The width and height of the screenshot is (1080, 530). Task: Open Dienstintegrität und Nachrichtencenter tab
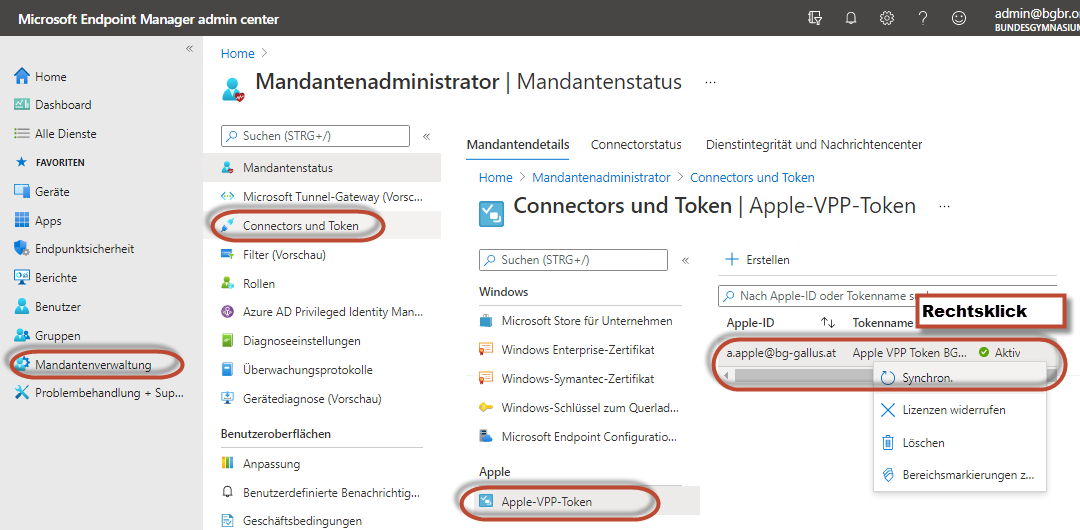[x=813, y=145]
